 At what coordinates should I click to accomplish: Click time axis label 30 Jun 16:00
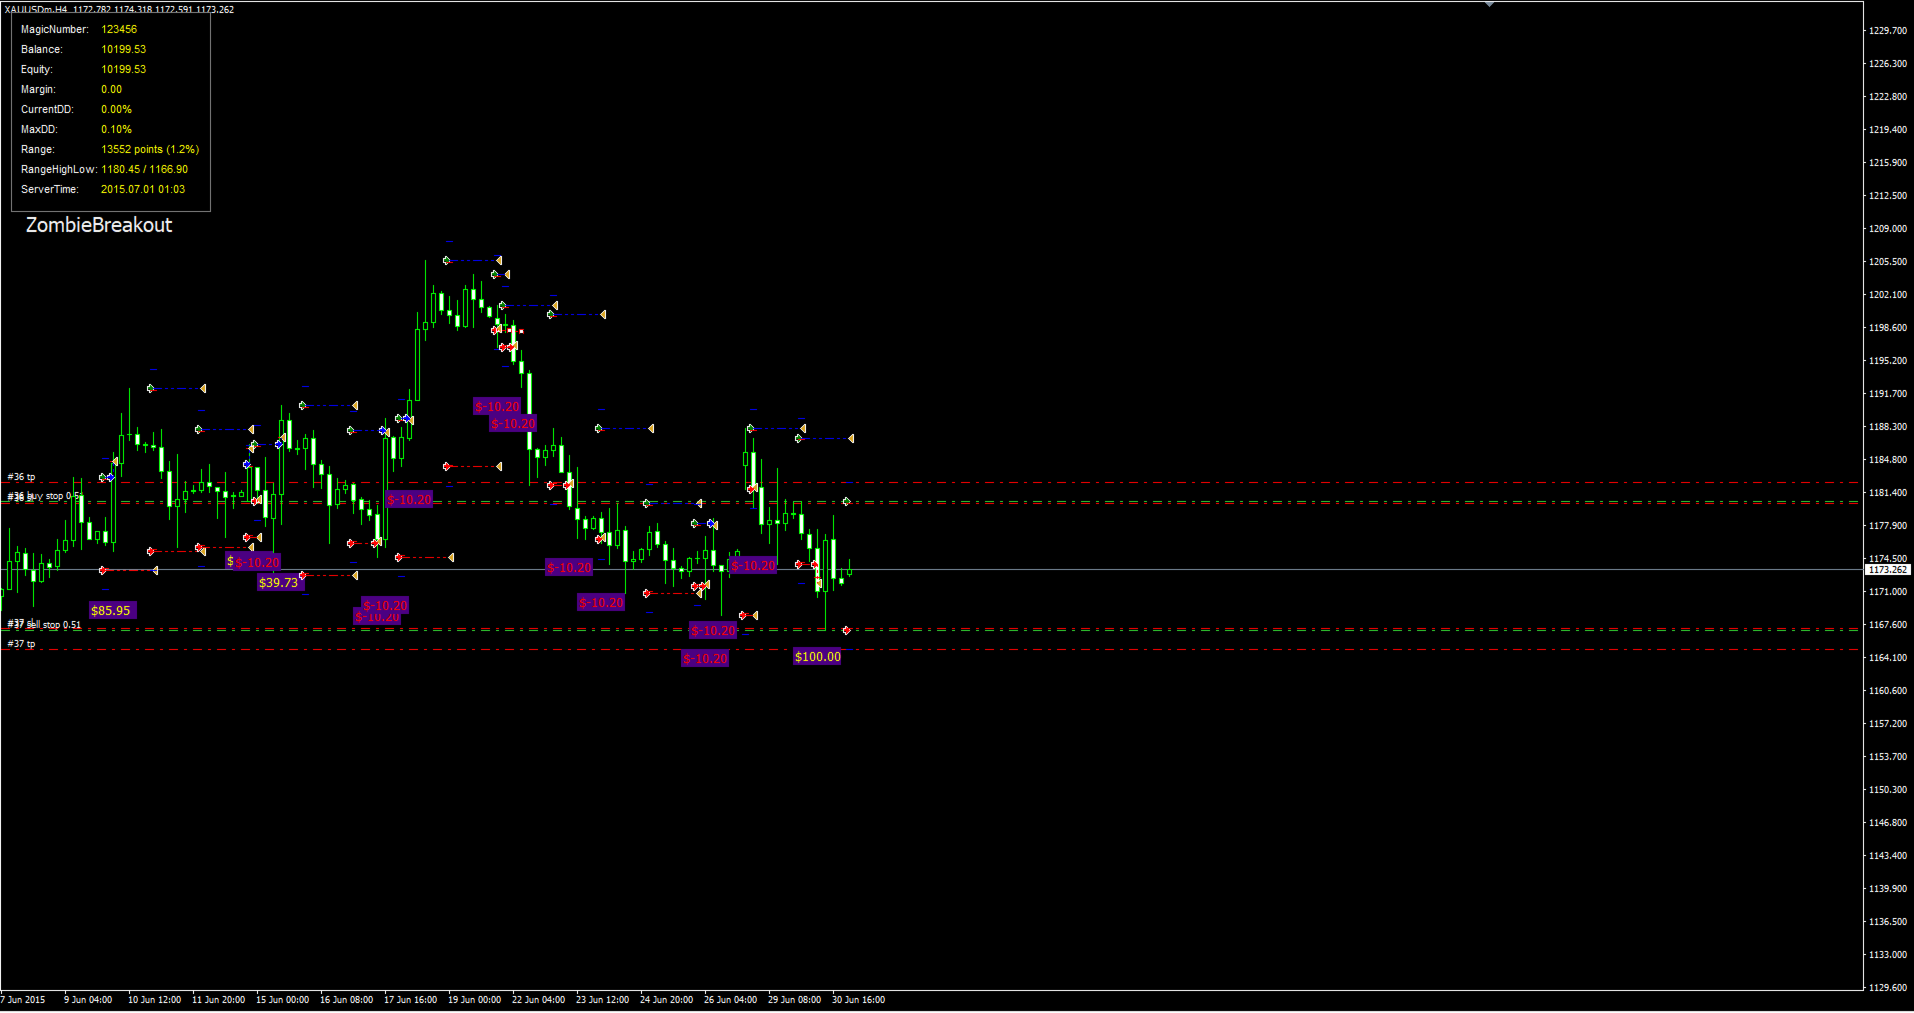point(859,999)
